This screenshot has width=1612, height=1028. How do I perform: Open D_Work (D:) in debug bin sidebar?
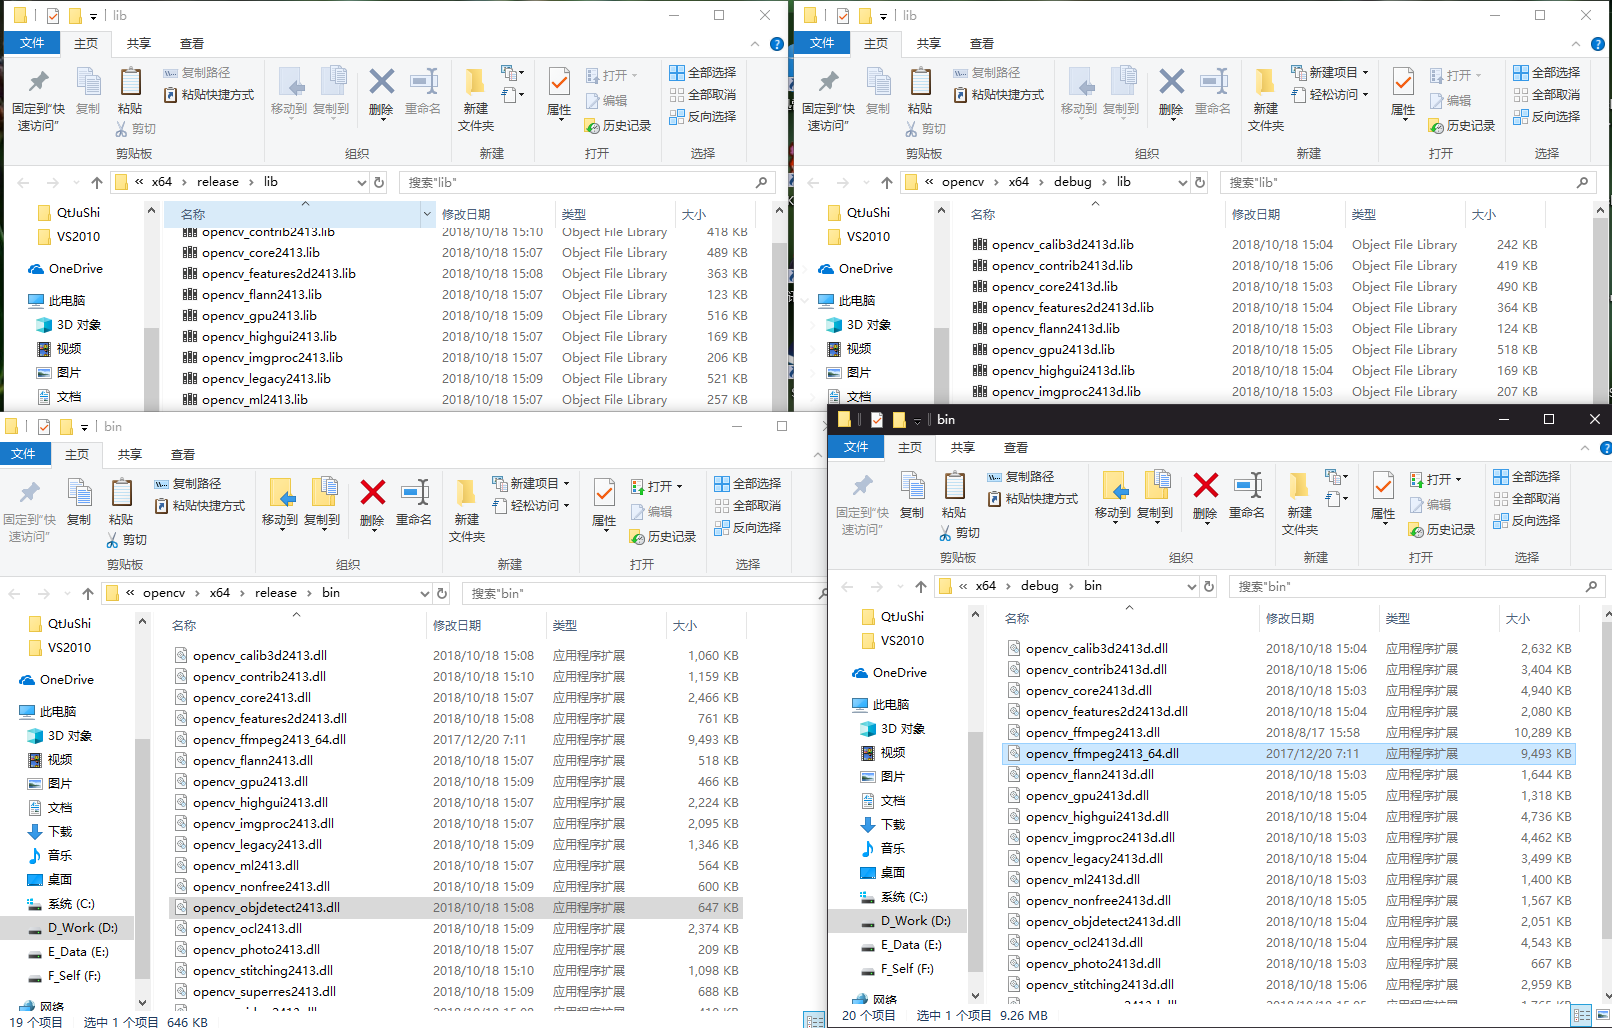(x=915, y=921)
